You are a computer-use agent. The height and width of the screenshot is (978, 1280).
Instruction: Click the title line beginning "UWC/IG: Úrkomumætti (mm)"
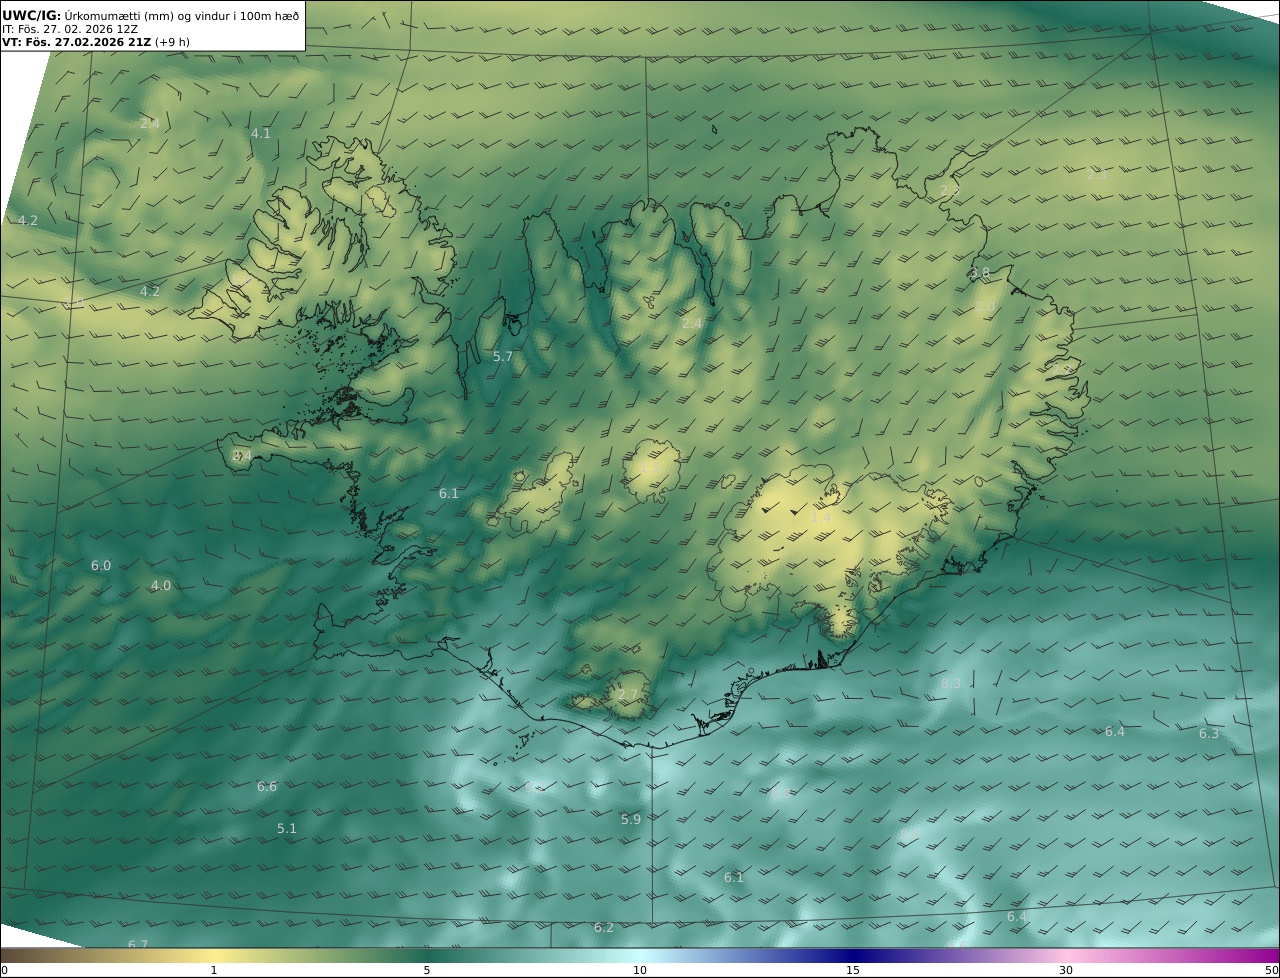click(151, 15)
